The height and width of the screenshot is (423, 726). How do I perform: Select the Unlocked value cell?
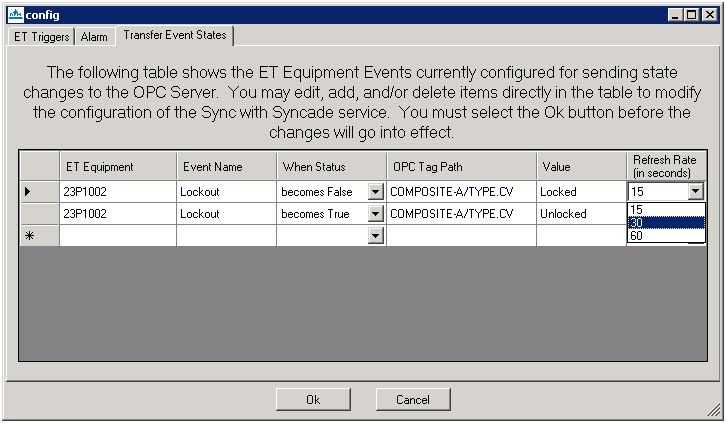pyautogui.click(x=582, y=214)
